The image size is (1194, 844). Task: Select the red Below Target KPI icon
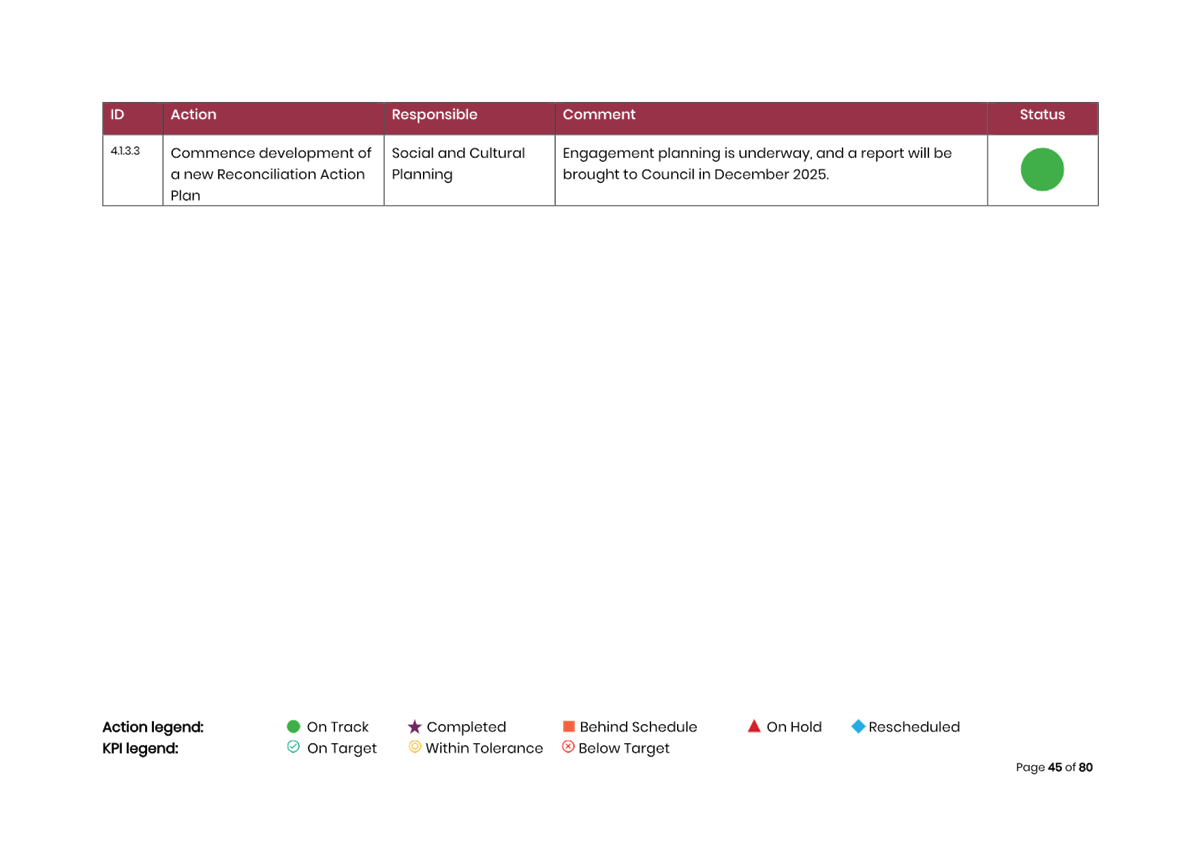pos(568,747)
